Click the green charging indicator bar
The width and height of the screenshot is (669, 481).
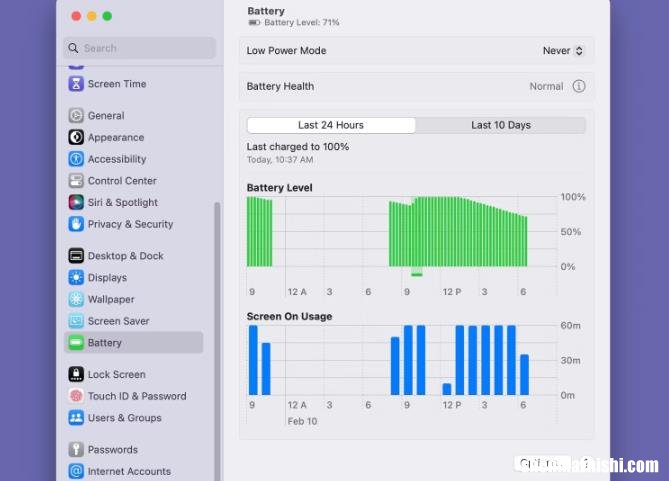[x=417, y=274]
